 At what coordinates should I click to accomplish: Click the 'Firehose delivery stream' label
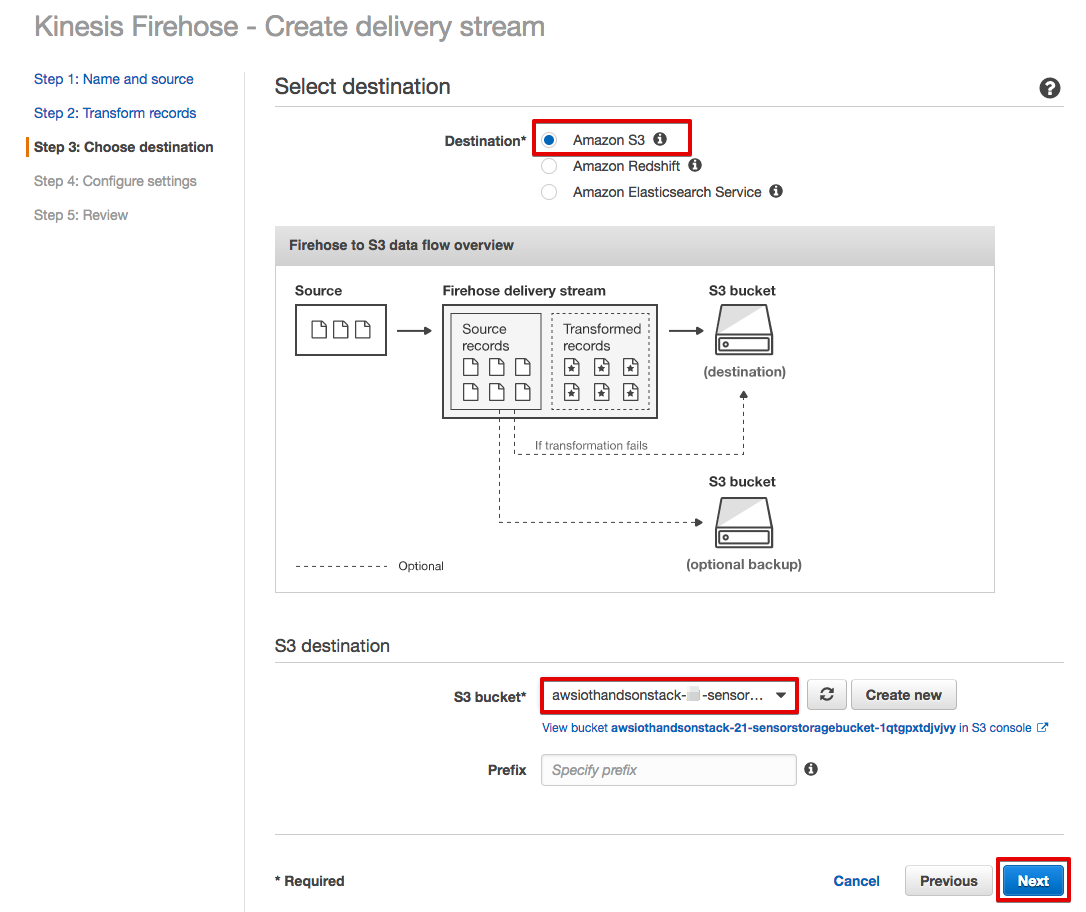pyautogui.click(x=524, y=291)
